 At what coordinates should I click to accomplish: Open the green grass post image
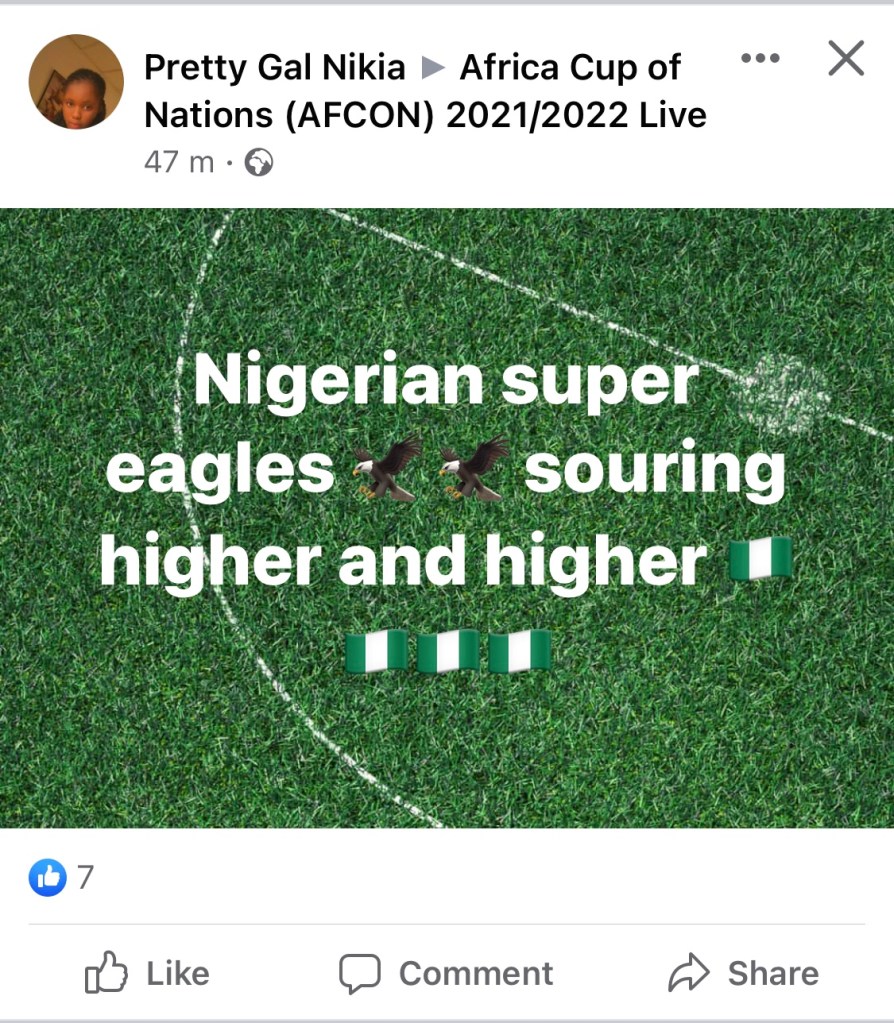(447, 518)
